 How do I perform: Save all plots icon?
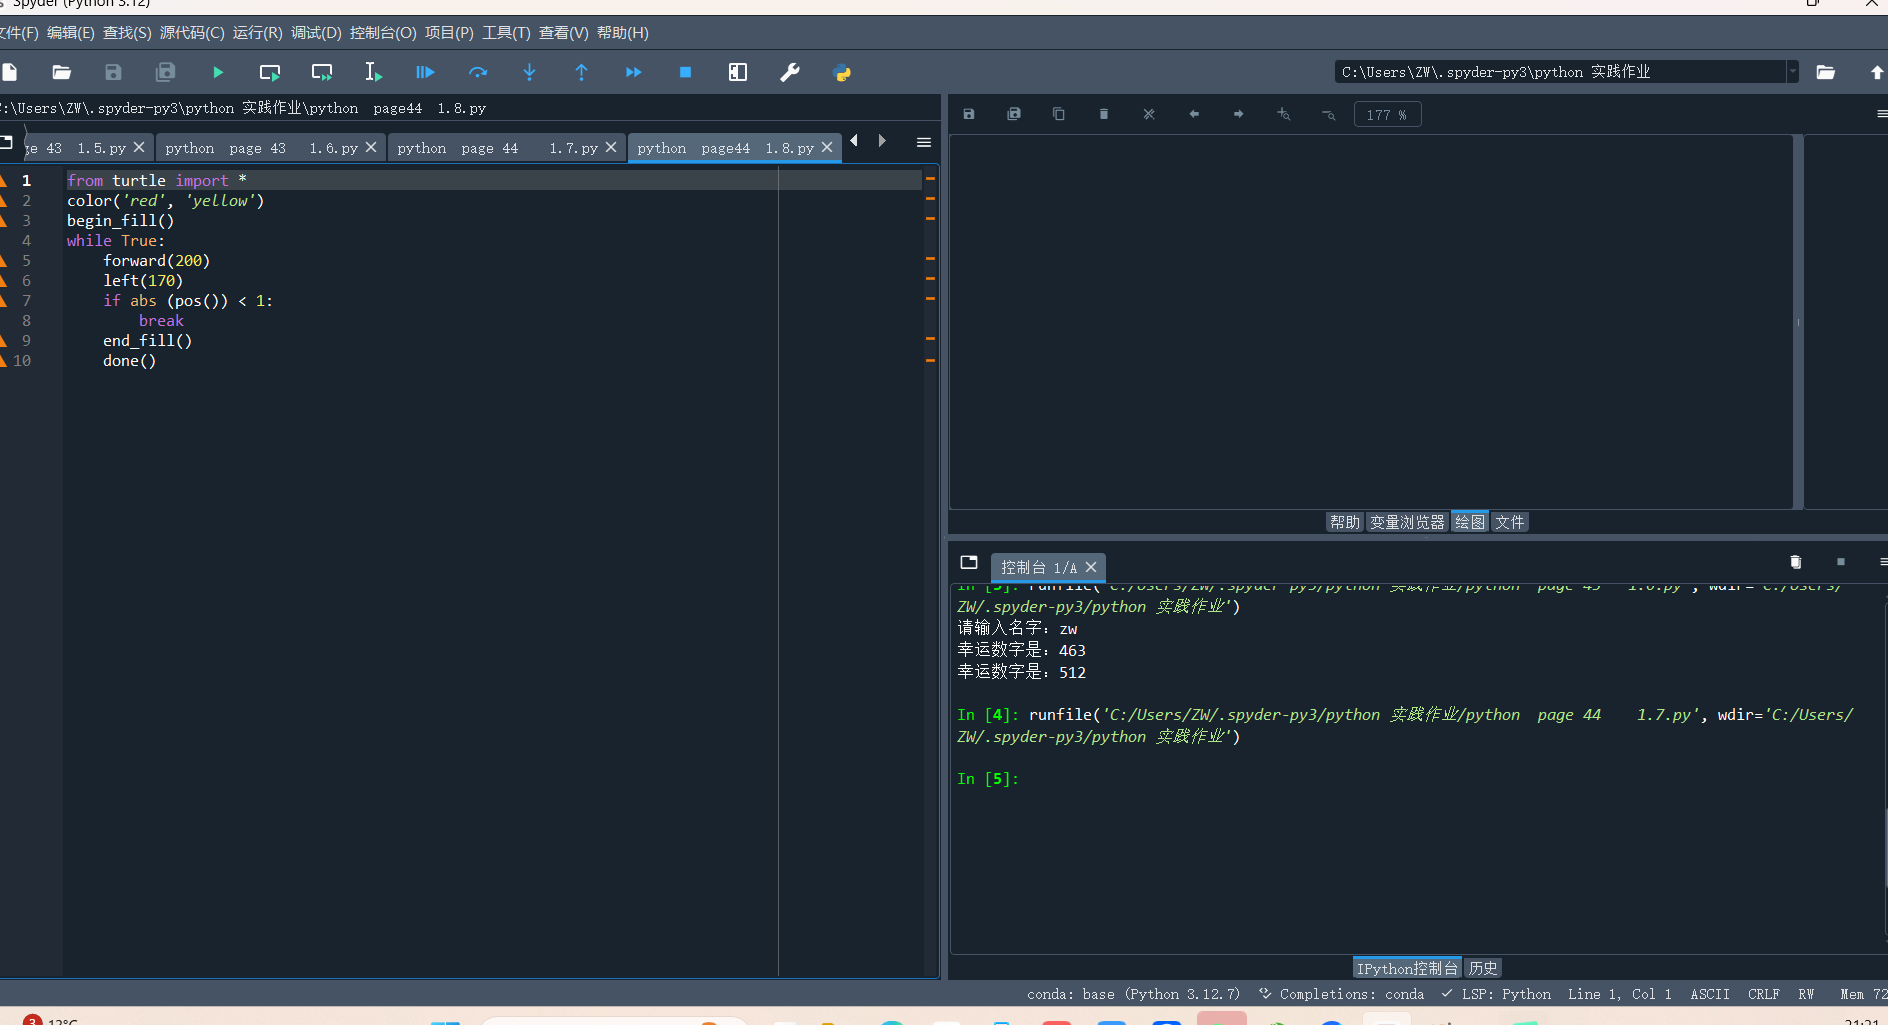point(1014,114)
